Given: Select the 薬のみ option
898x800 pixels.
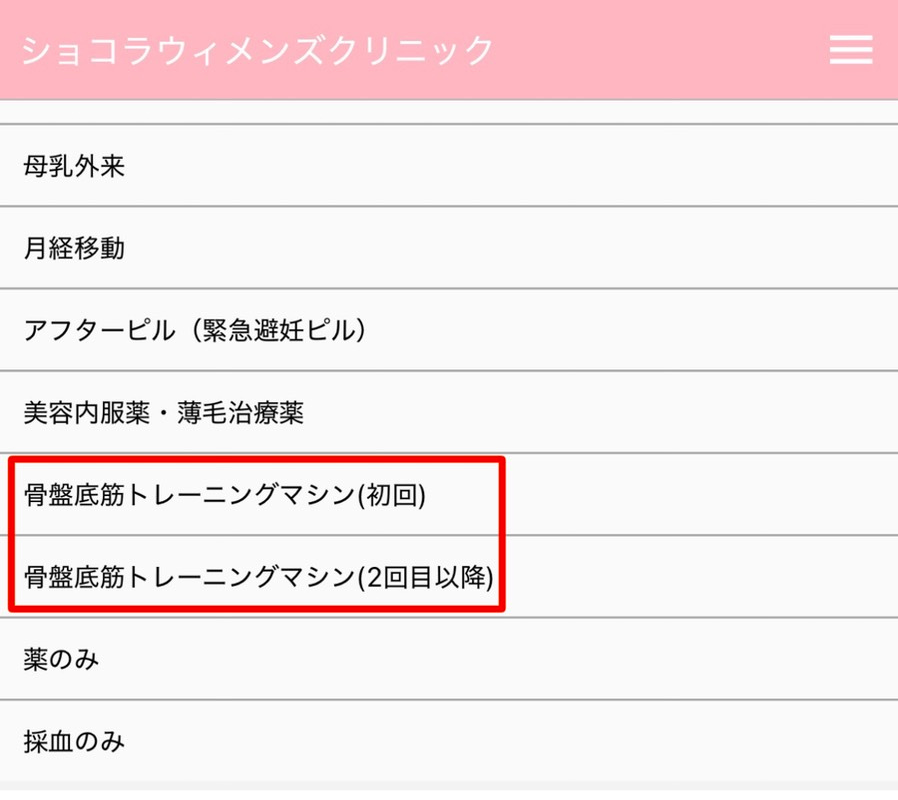Looking at the screenshot, I should pos(62,659).
